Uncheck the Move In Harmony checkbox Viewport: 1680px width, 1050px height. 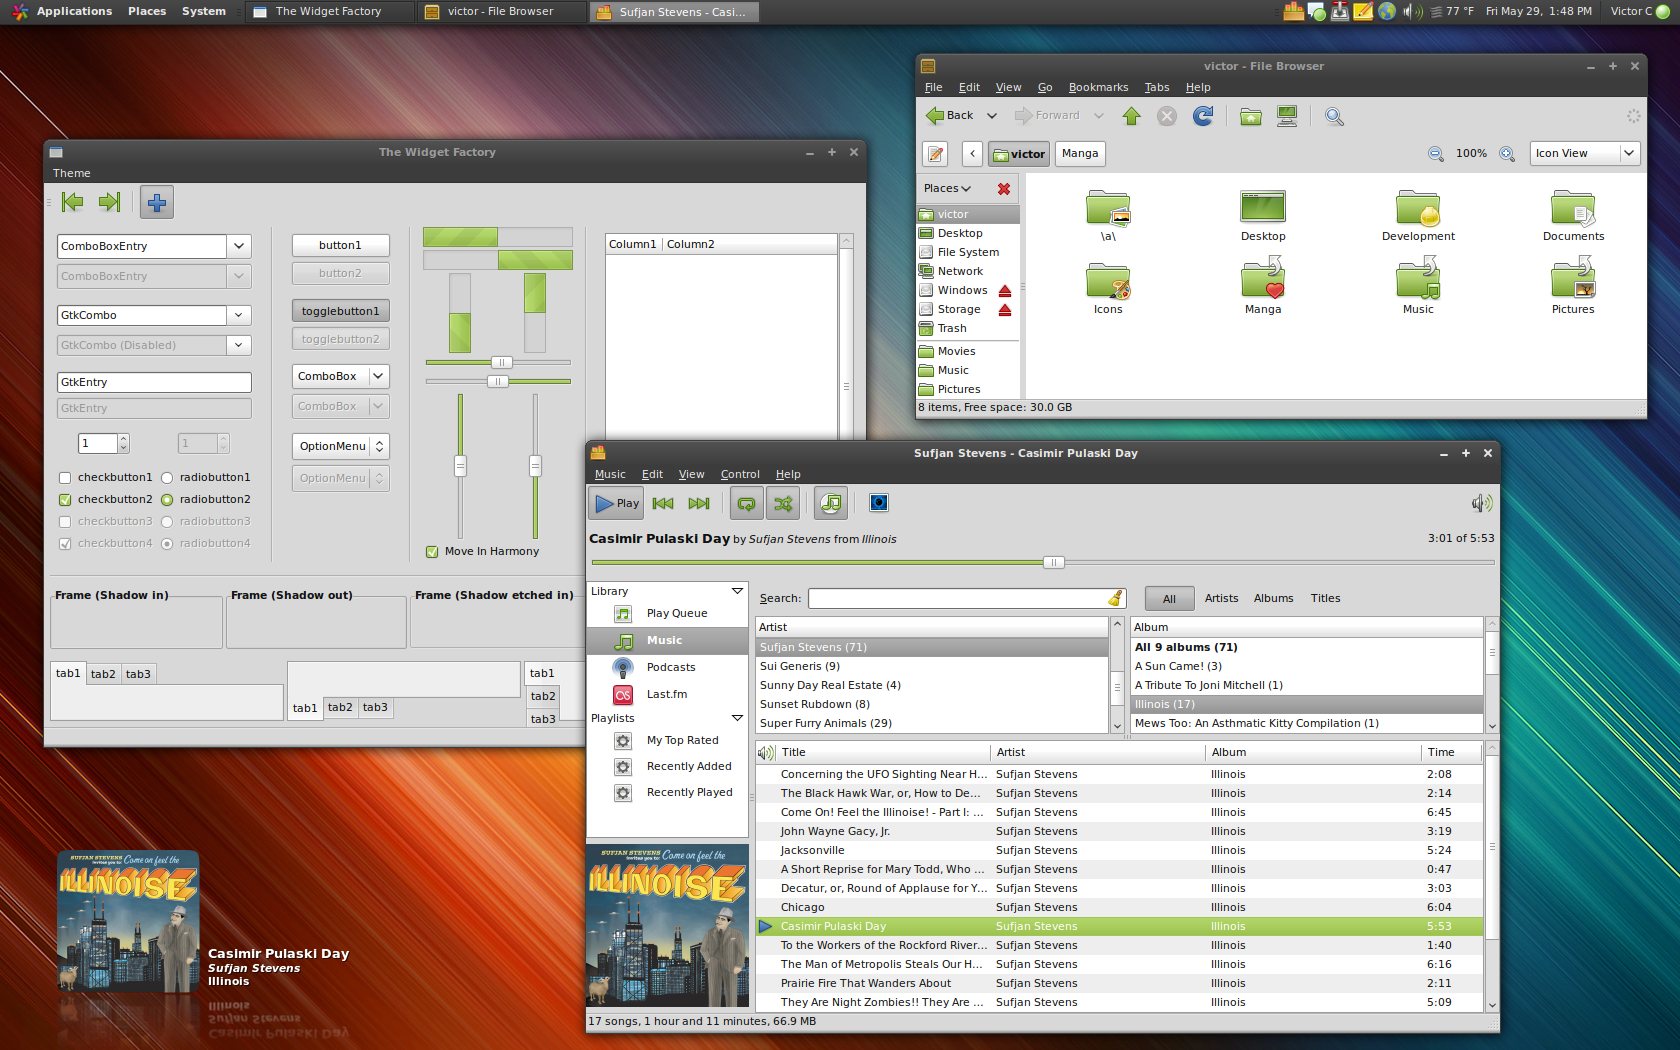click(432, 552)
